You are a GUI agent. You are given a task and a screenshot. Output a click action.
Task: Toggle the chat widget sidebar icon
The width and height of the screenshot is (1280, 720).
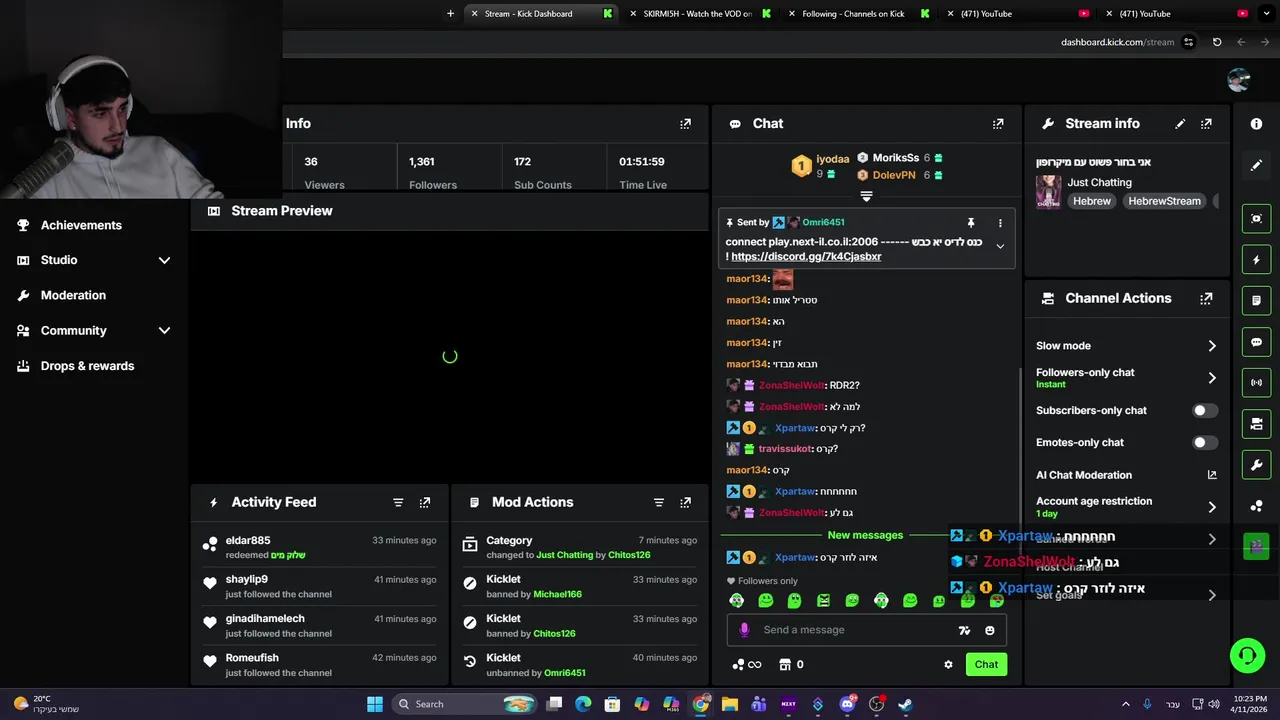coord(1256,342)
